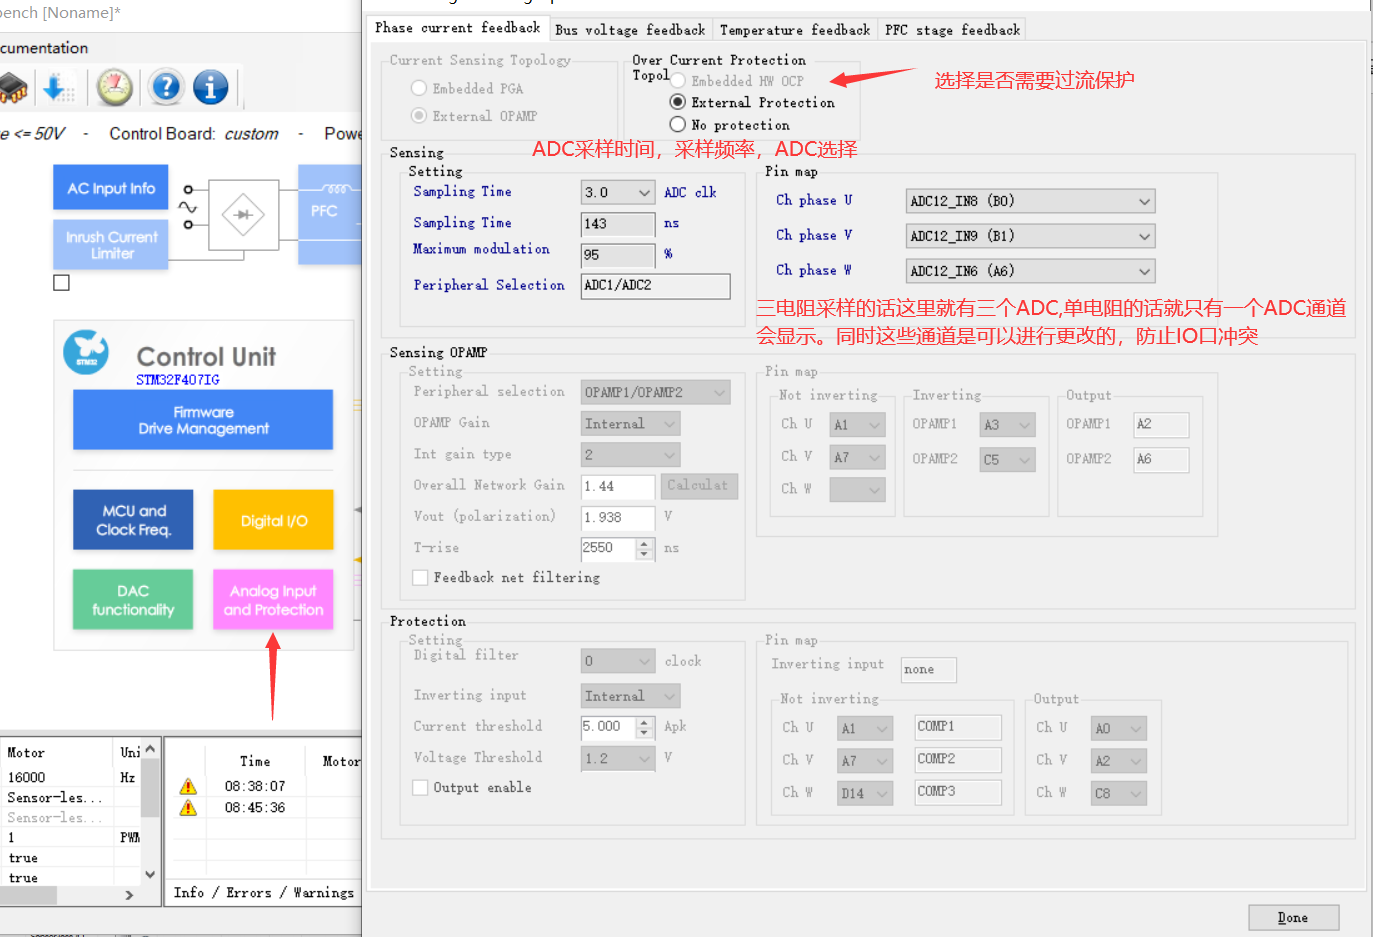Open the Digital I/O block
This screenshot has width=1373, height=937.
pos(273,520)
